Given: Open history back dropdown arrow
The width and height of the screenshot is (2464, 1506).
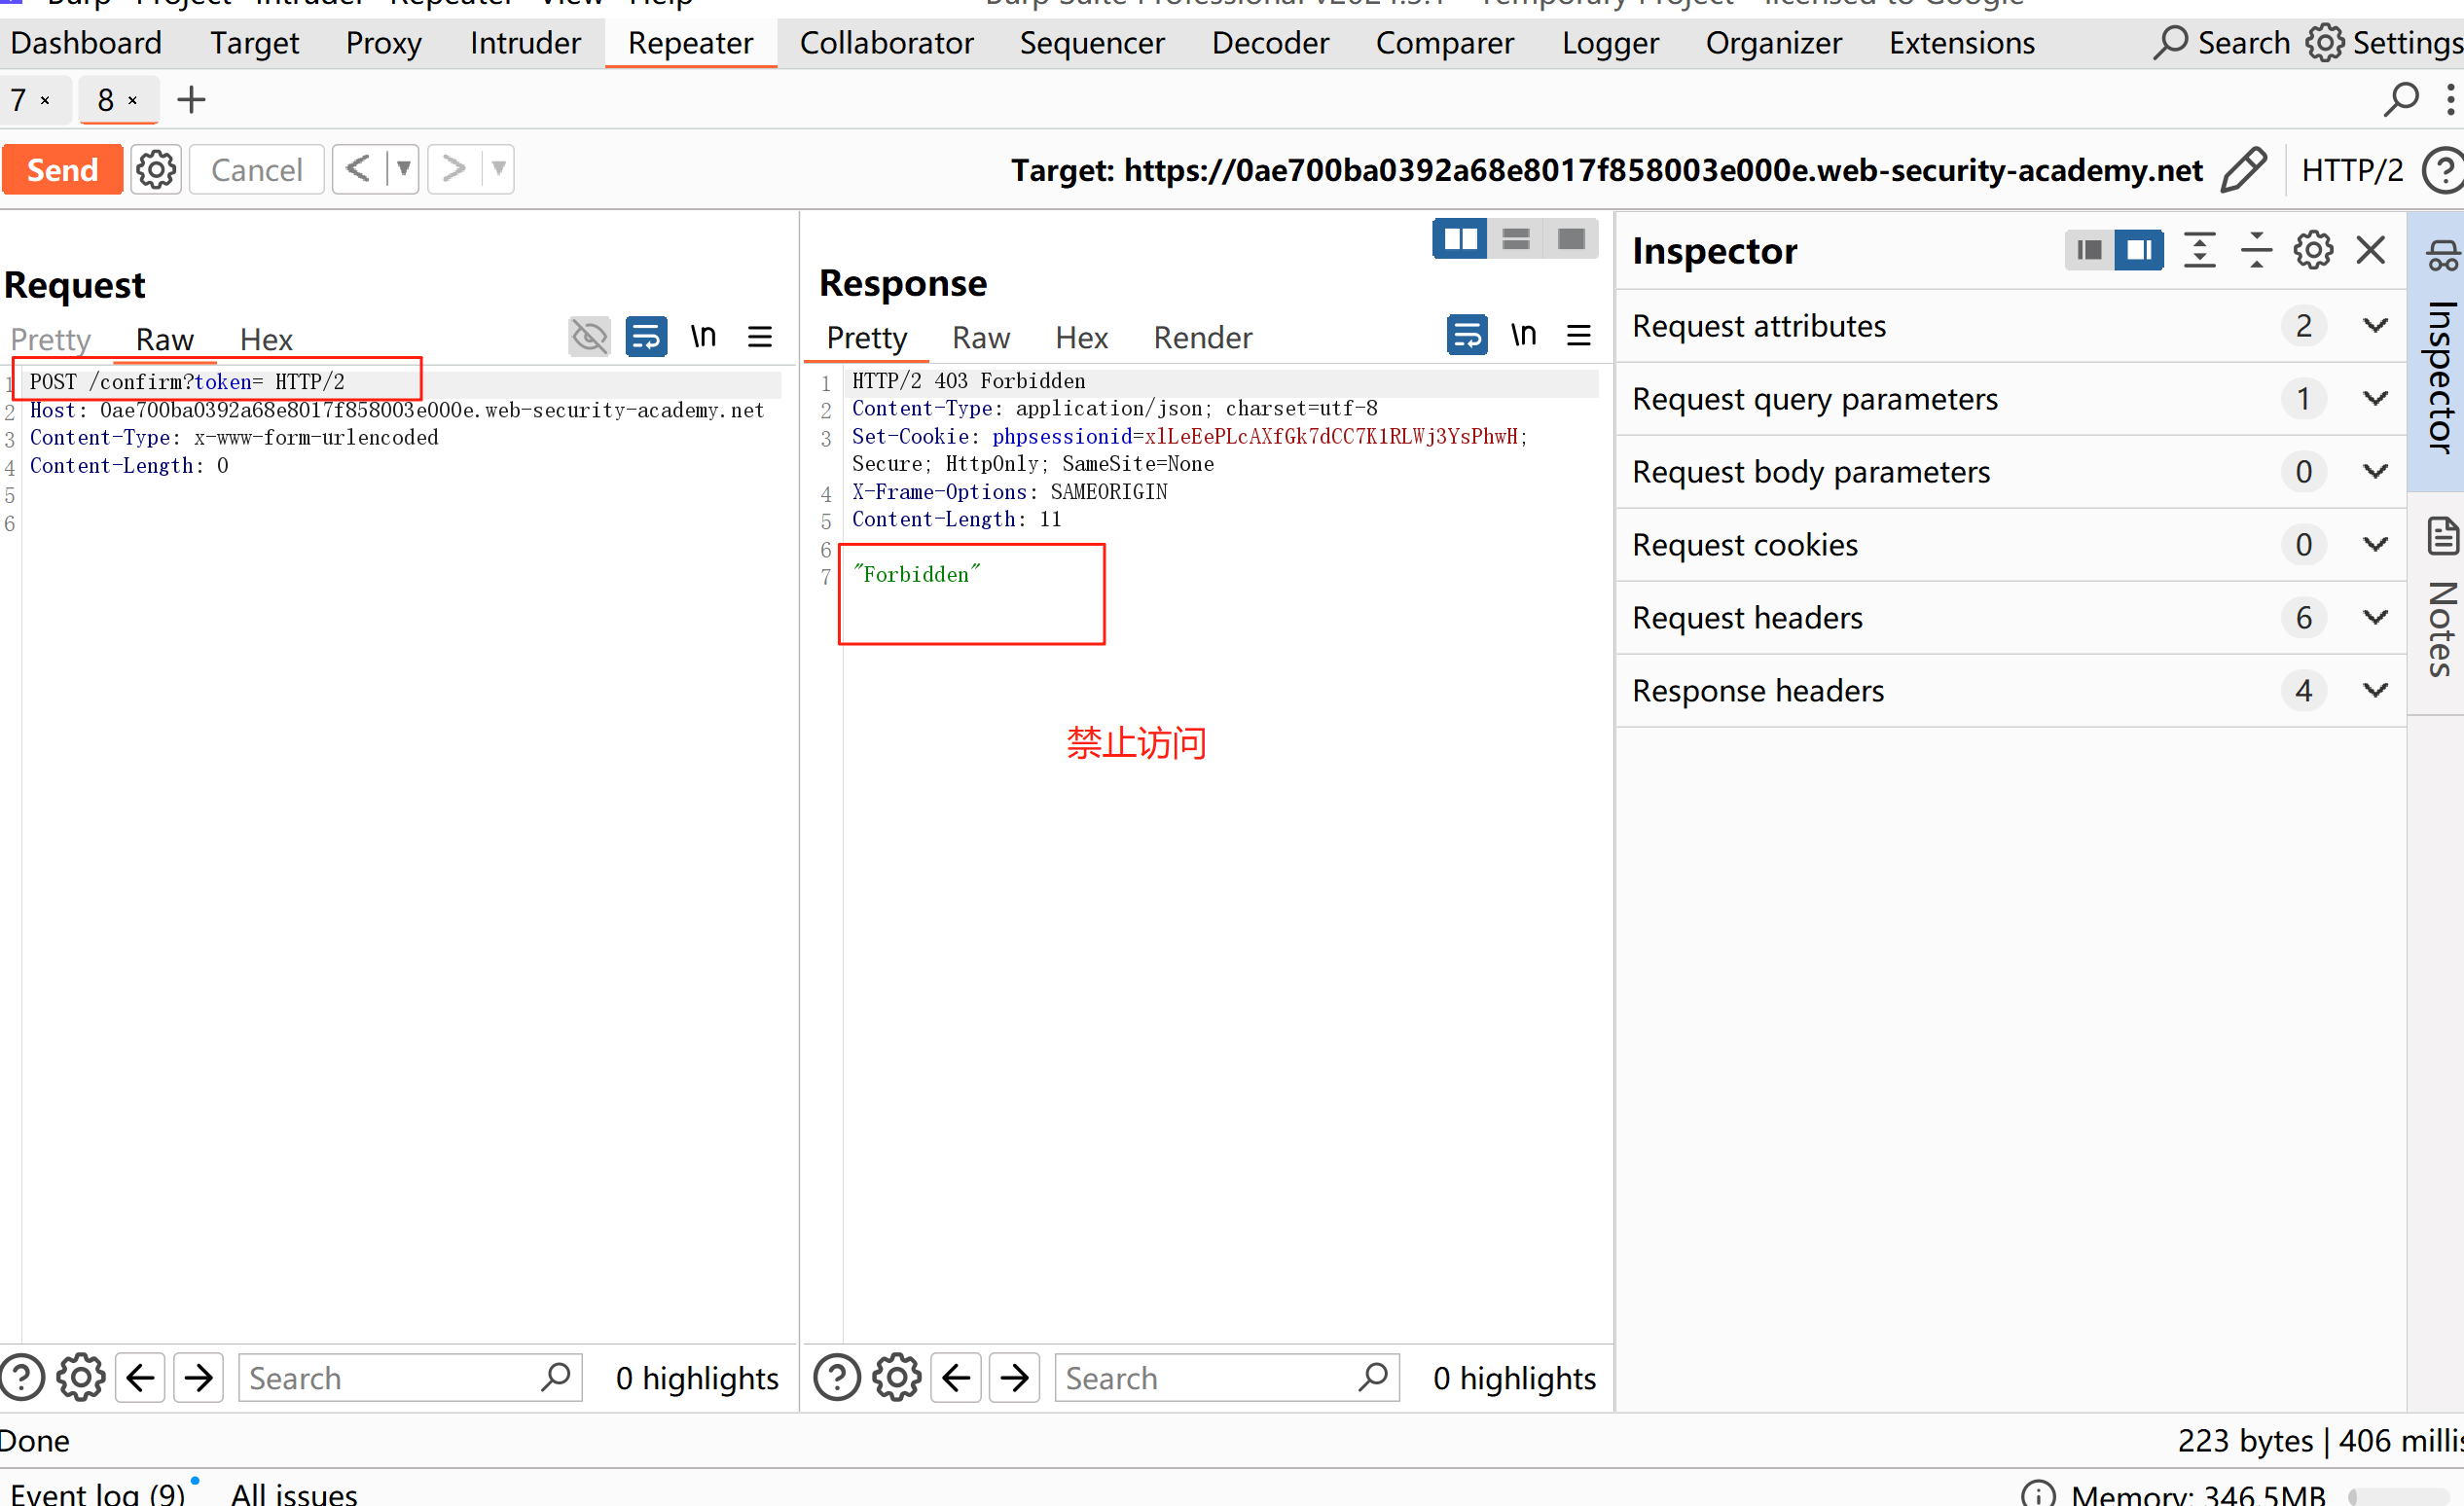Looking at the screenshot, I should tap(403, 168).
